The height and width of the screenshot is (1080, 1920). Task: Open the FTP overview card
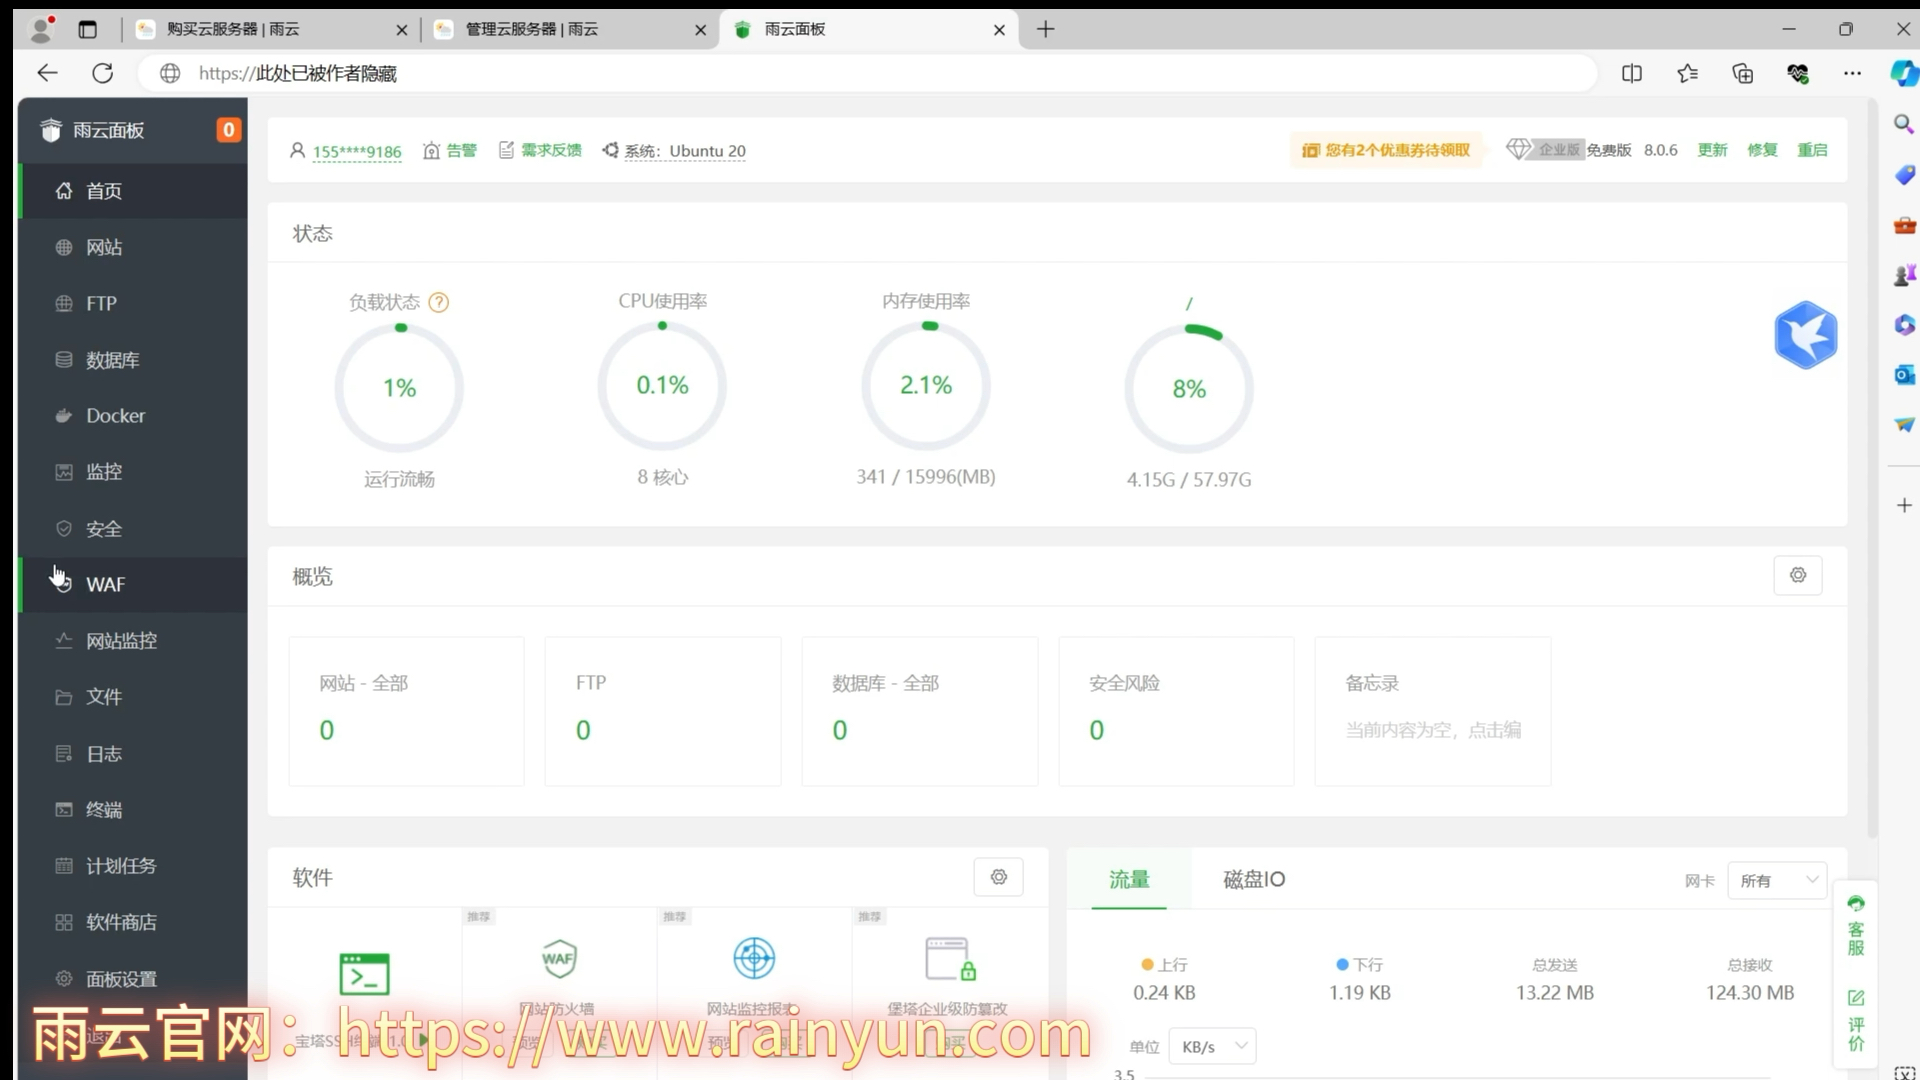(x=663, y=711)
